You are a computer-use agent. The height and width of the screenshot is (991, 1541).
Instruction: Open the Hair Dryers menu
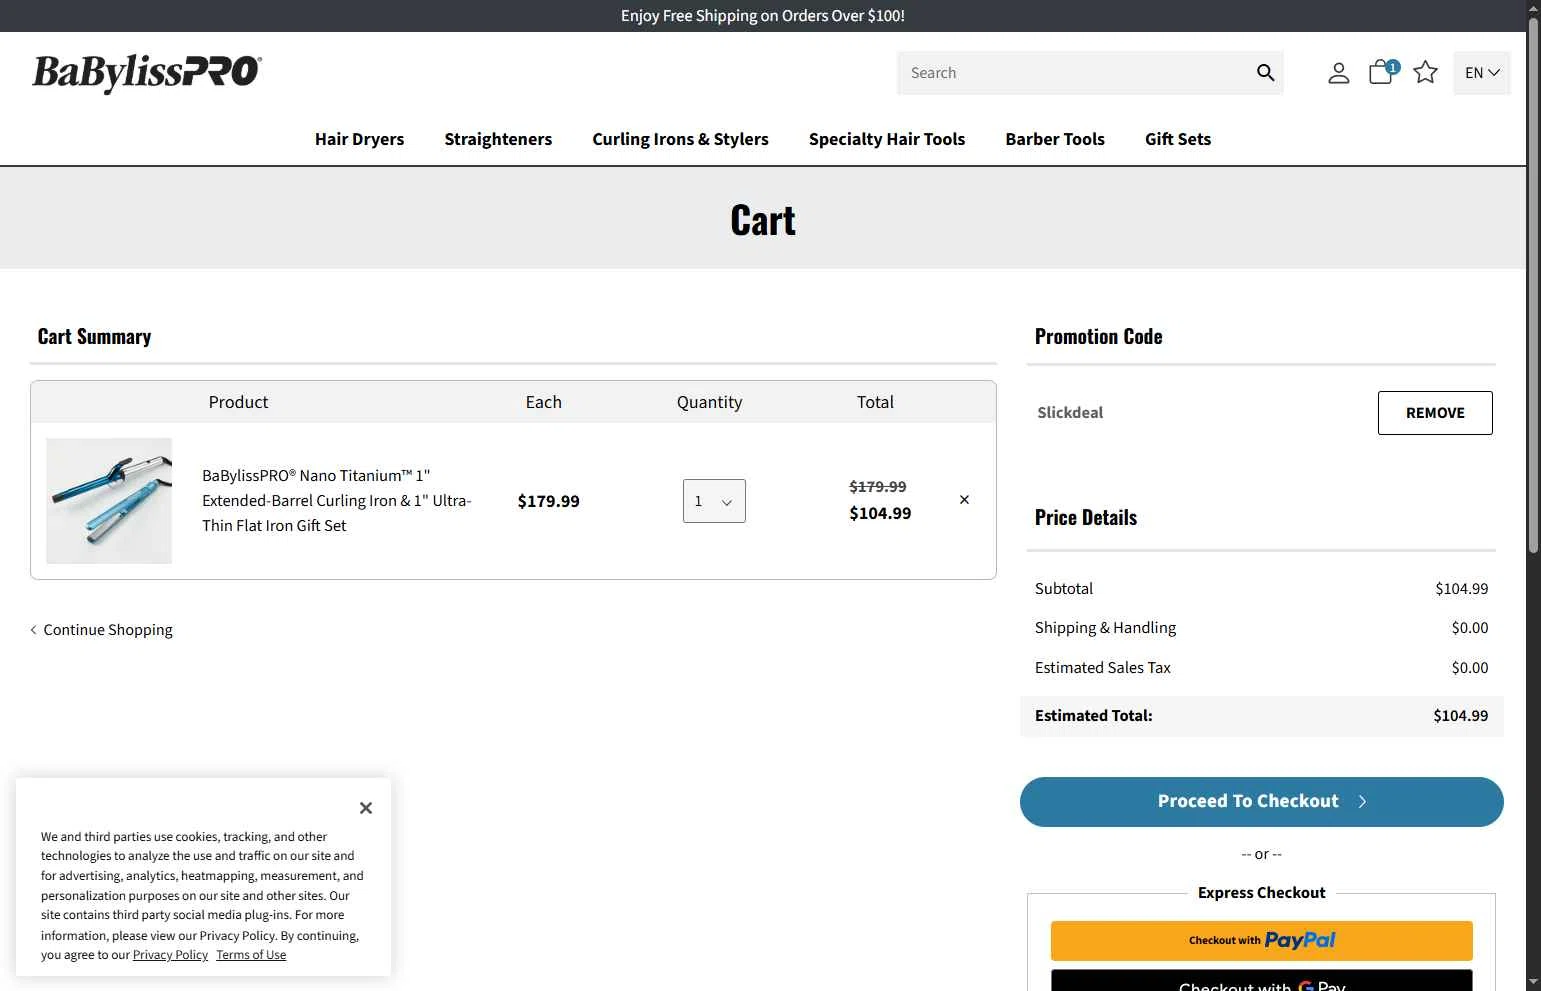[359, 139]
